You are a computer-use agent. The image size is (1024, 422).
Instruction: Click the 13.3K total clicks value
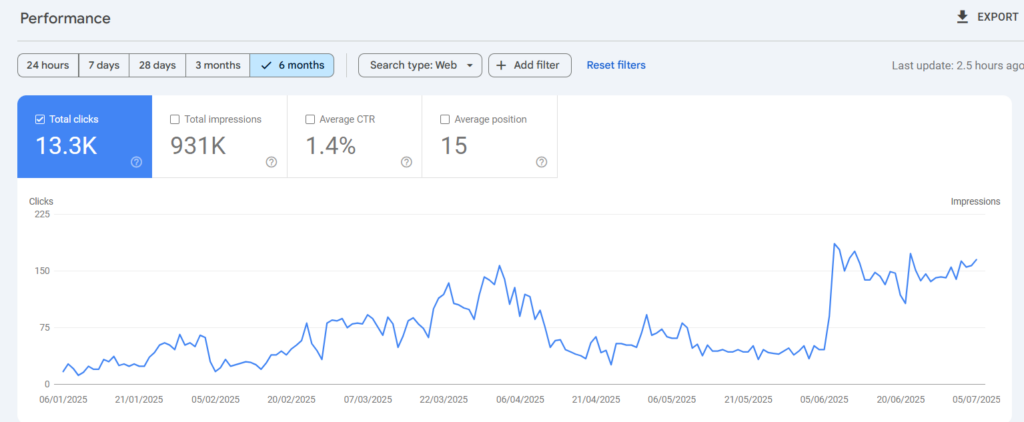pos(66,146)
